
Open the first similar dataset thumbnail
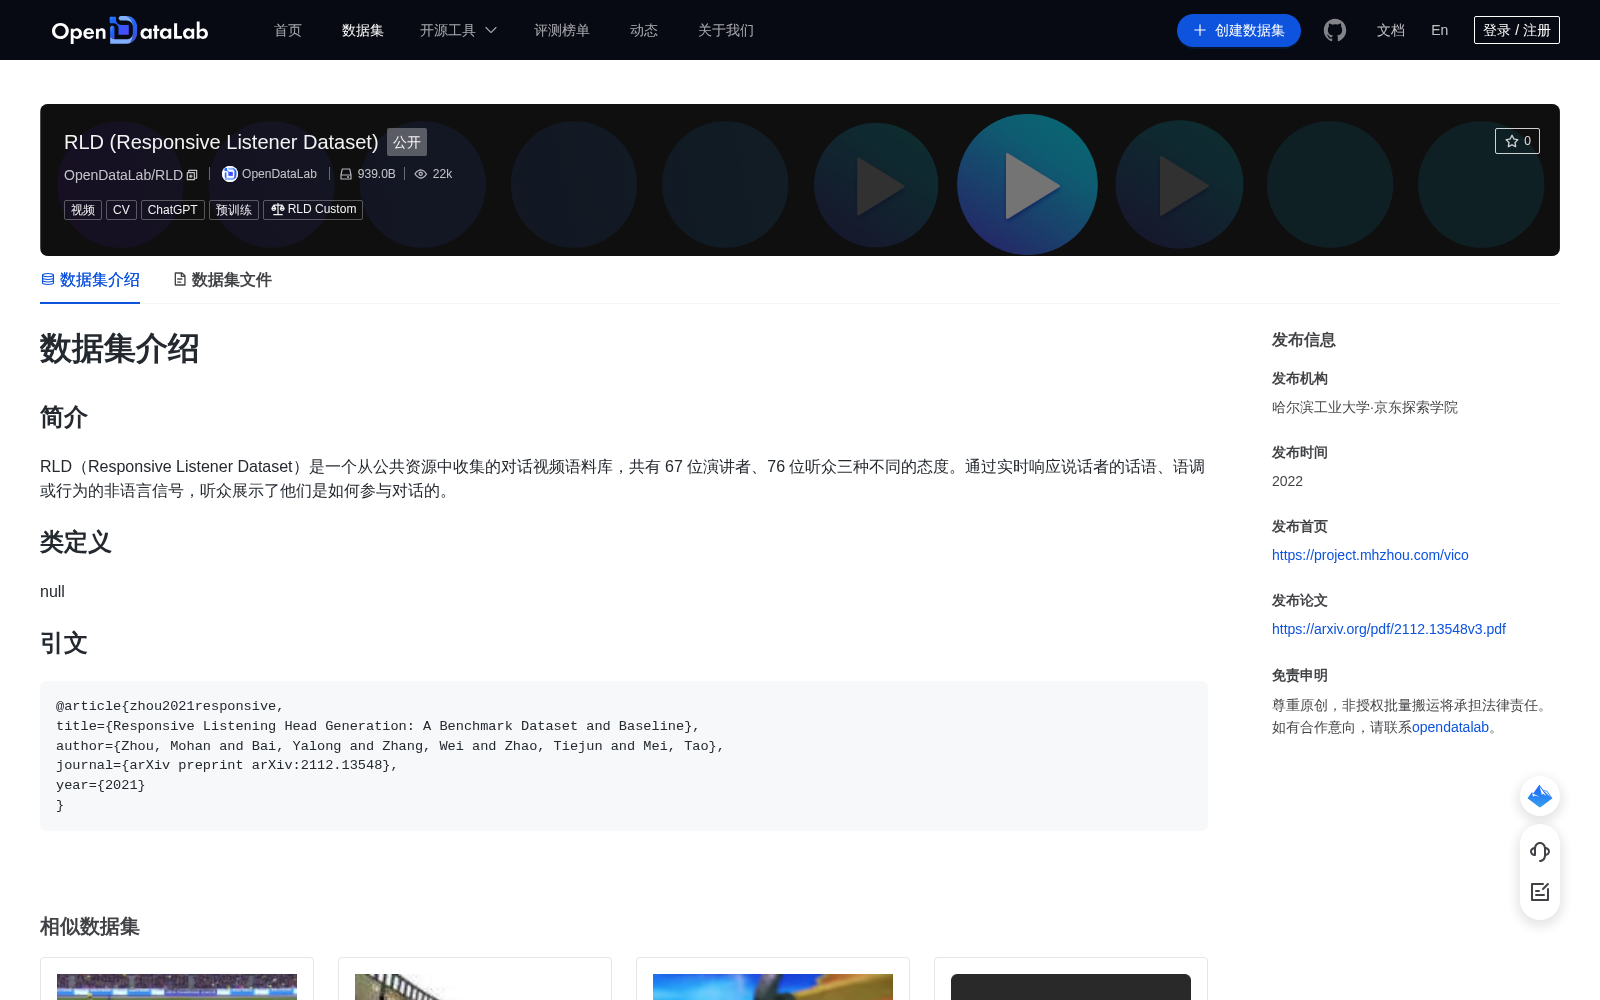[177, 987]
